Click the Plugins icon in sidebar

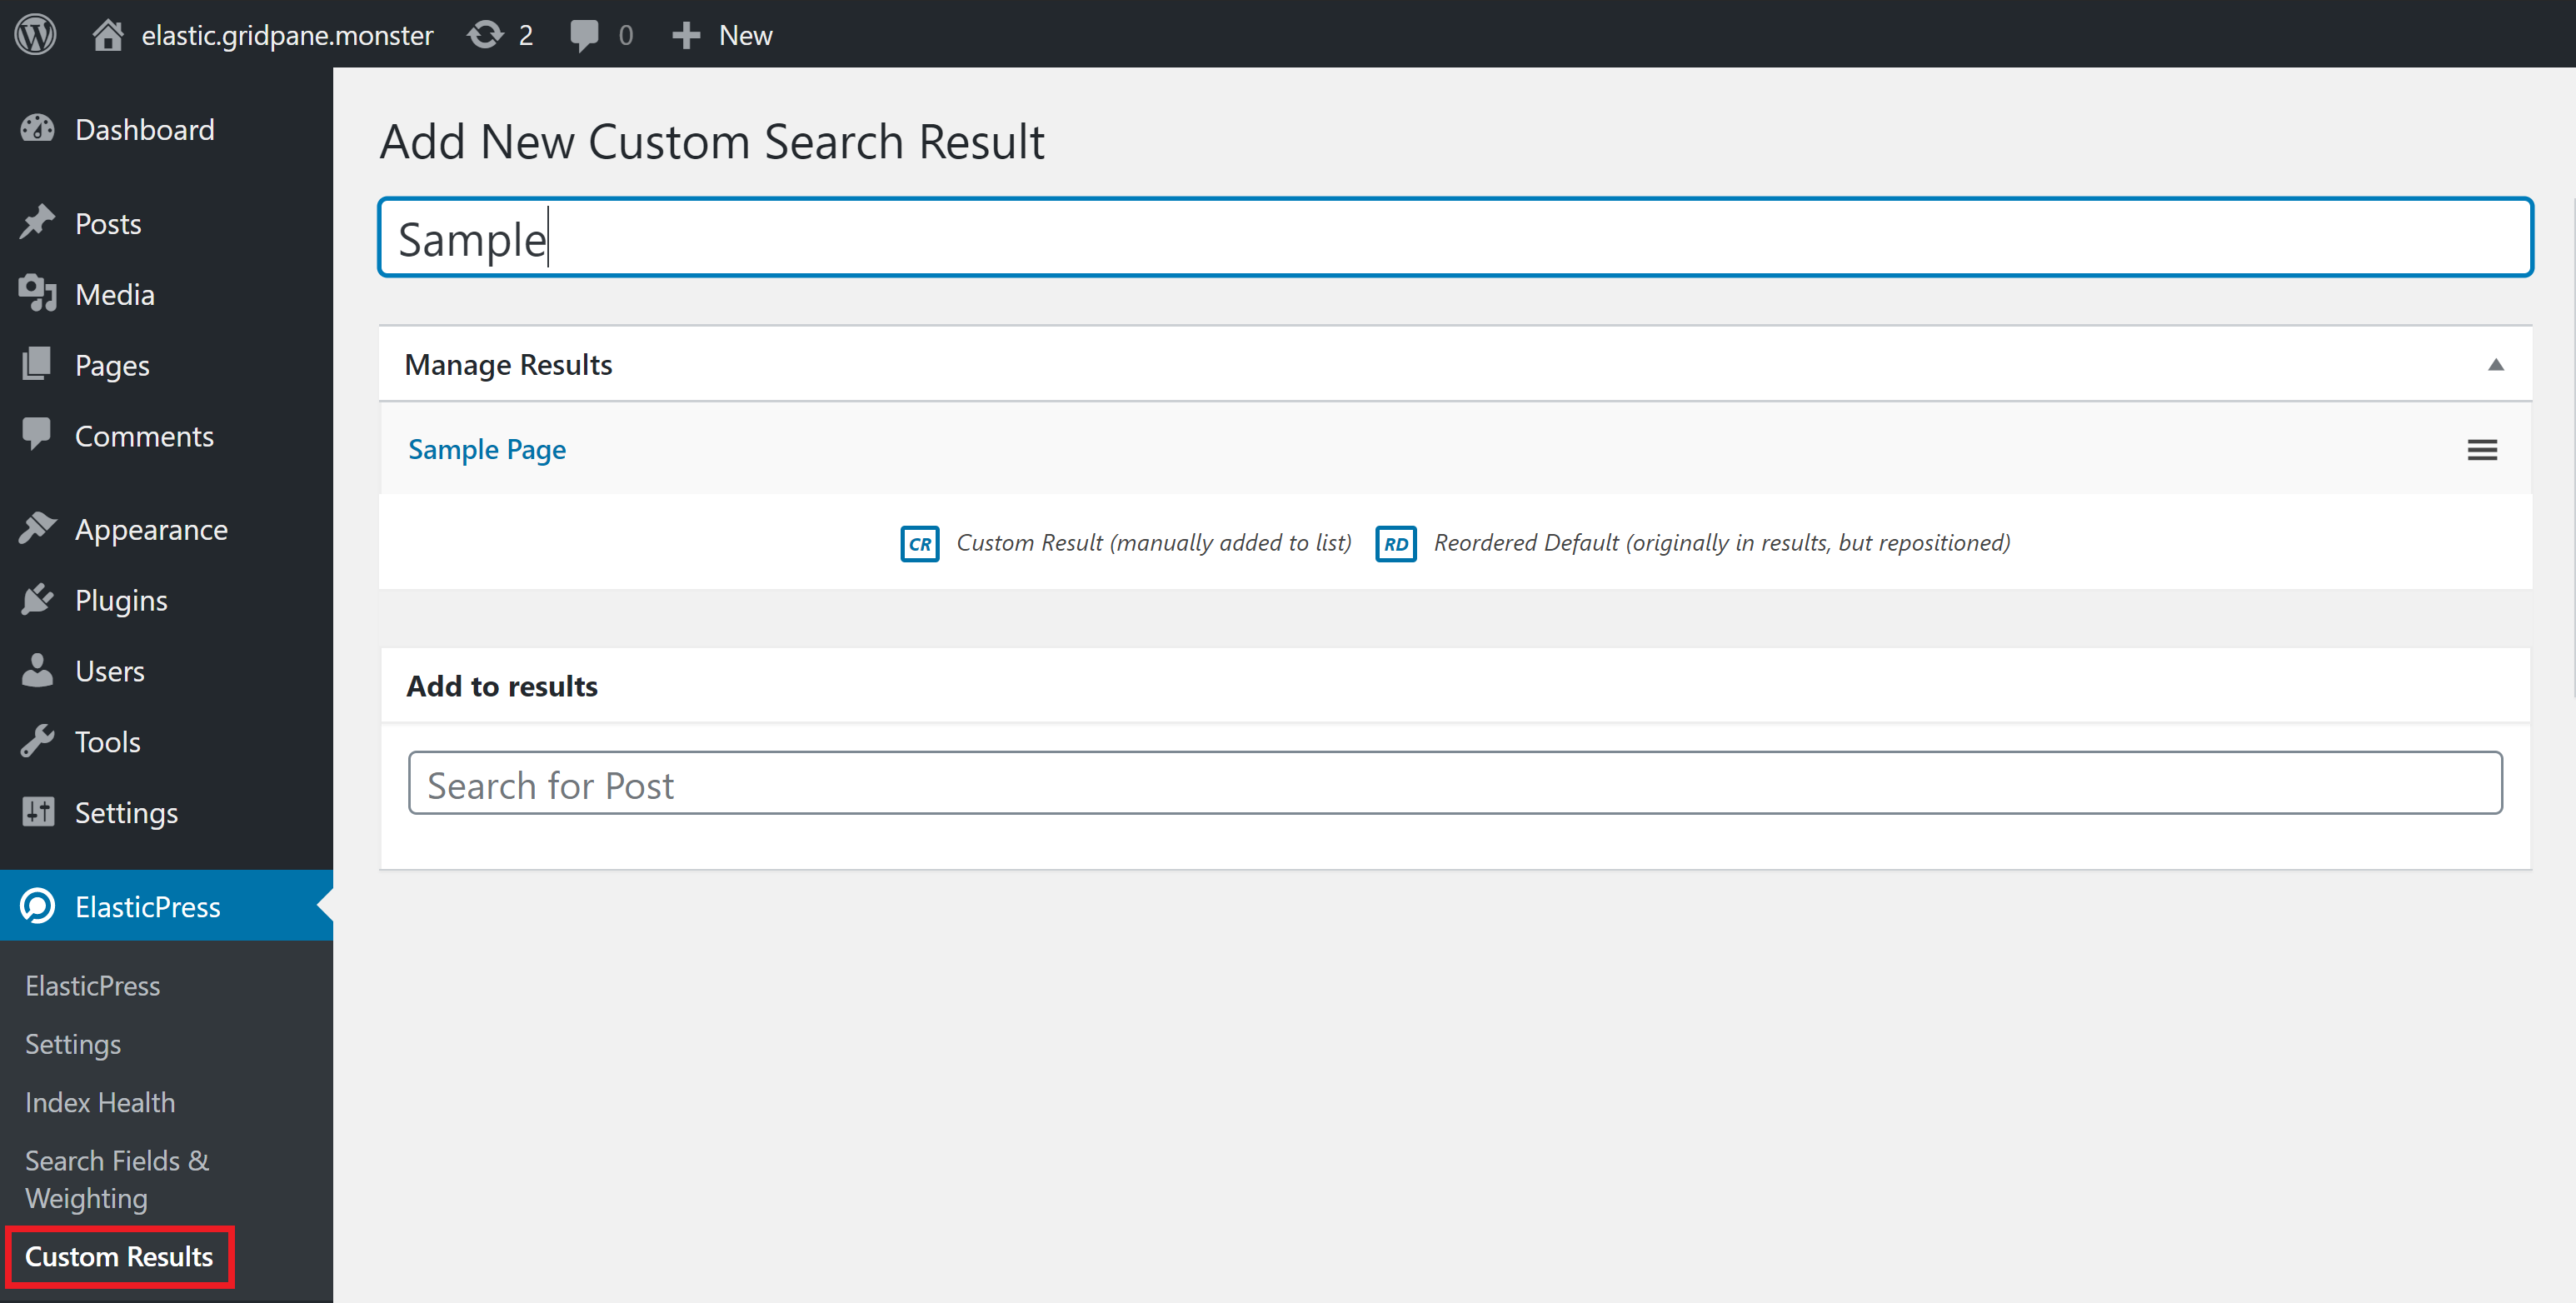click(x=42, y=600)
